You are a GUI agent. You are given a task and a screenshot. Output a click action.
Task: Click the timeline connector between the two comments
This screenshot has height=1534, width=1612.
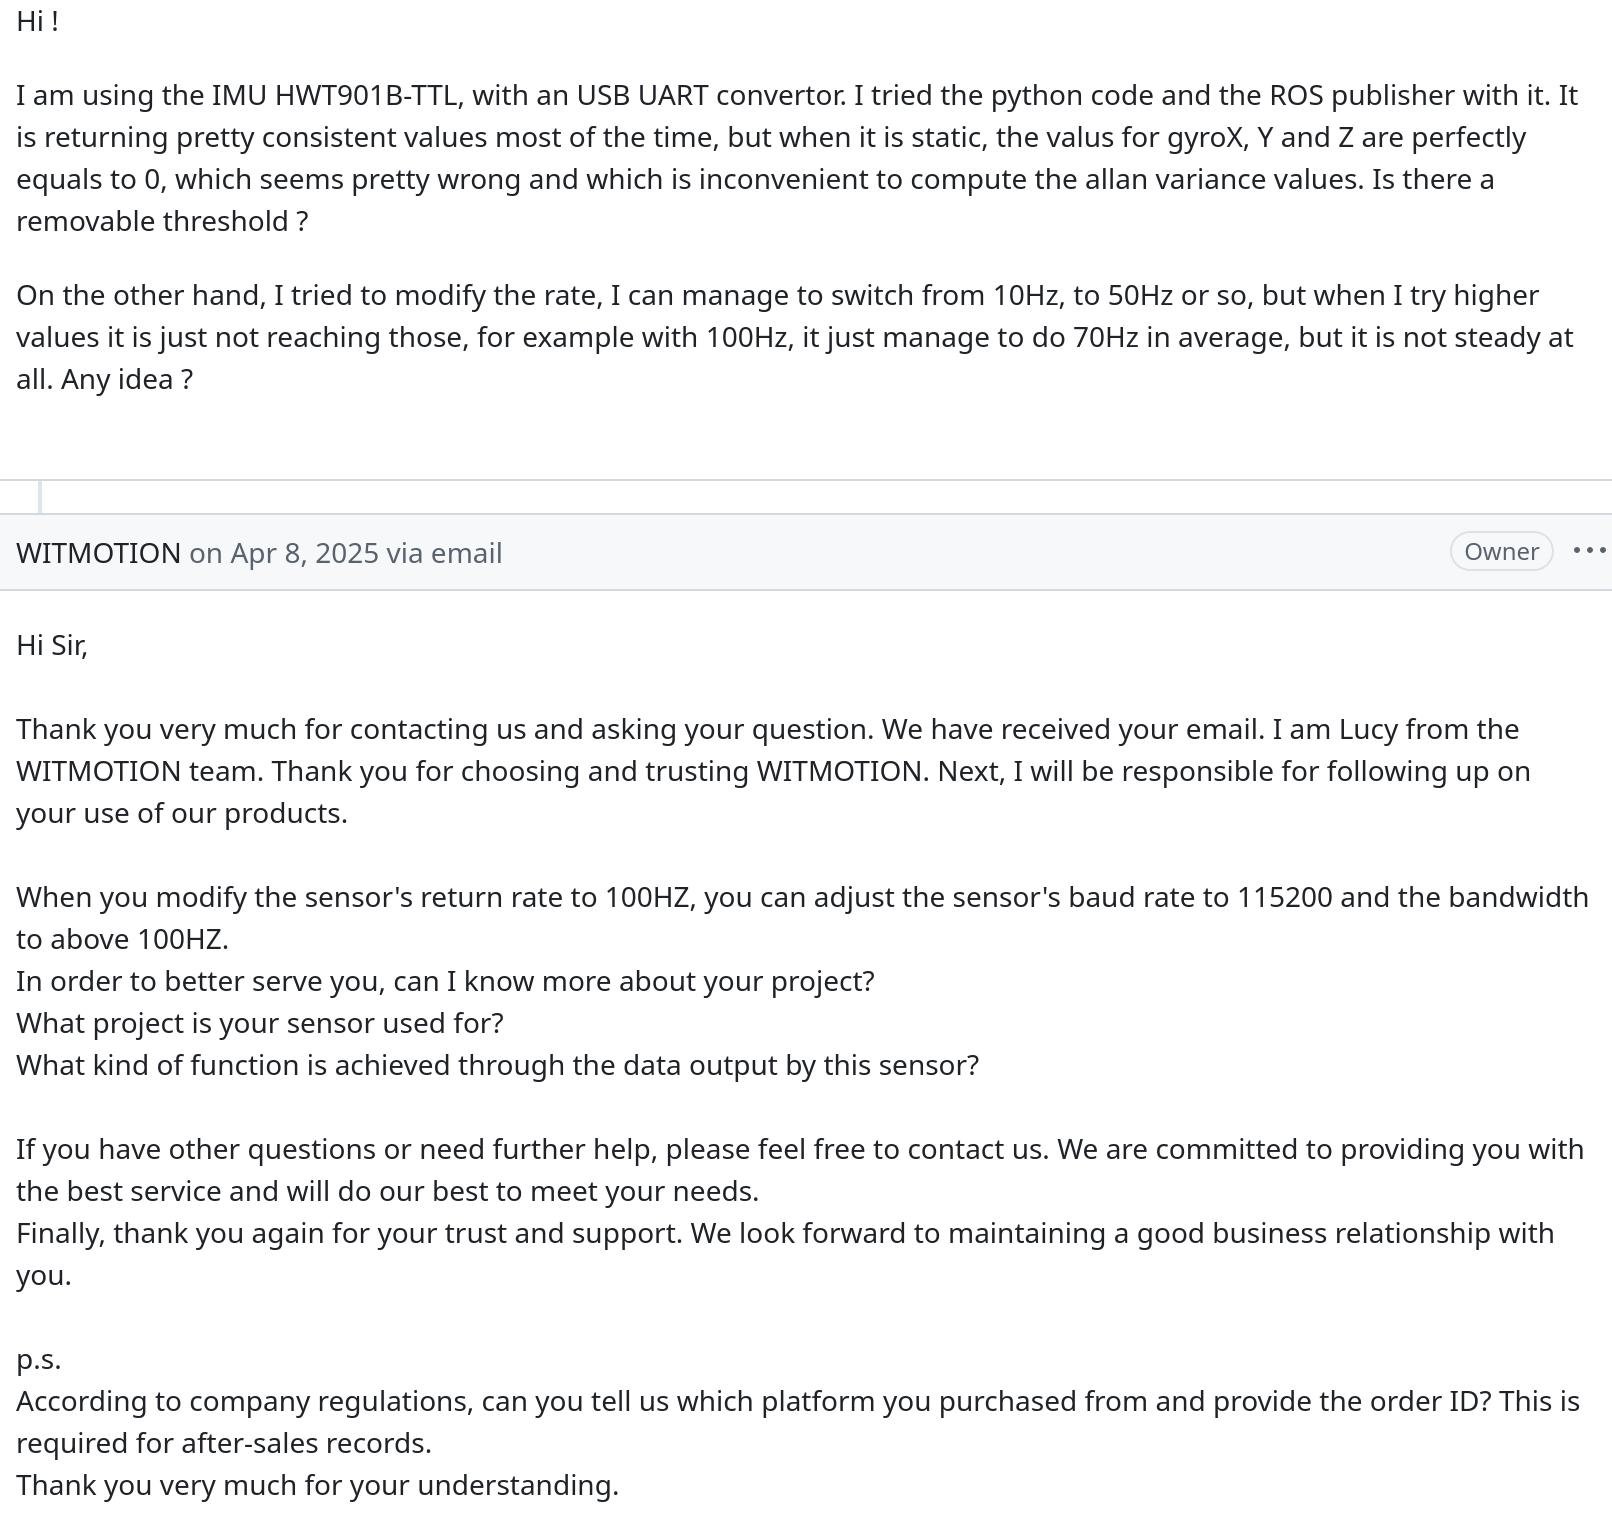(40, 497)
